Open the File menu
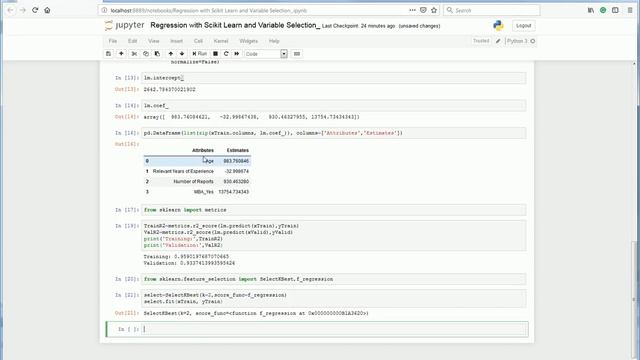The height and width of the screenshot is (360, 640). click(x=113, y=41)
